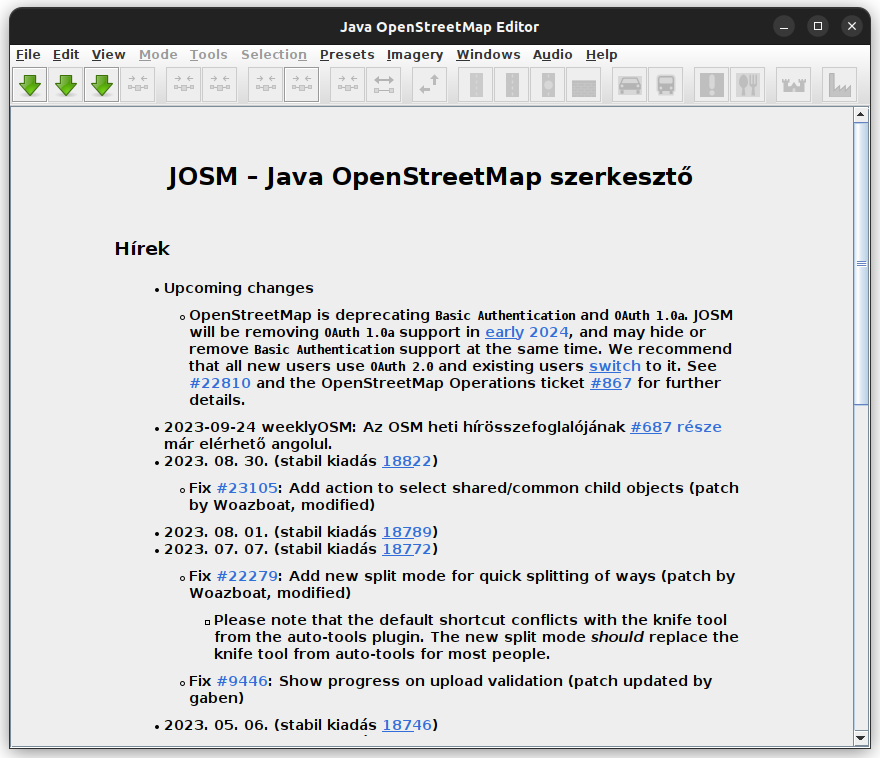Follow the 'early 2024' link
This screenshot has width=880, height=758.
[526, 332]
